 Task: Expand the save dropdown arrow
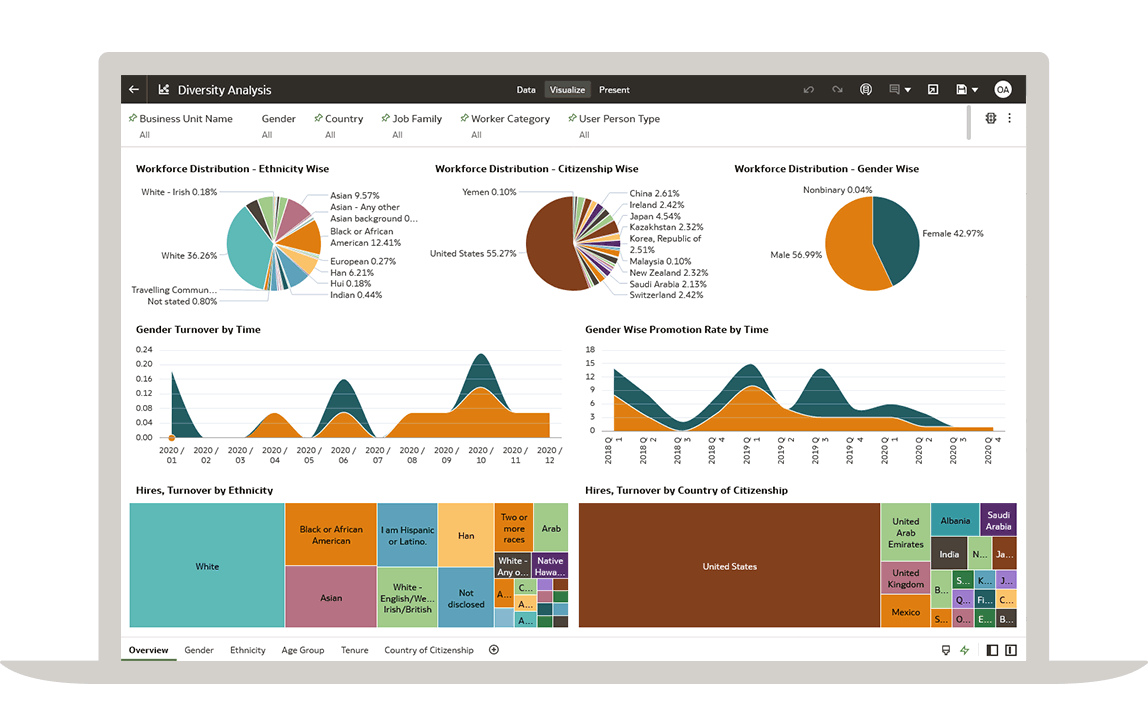pos(975,90)
